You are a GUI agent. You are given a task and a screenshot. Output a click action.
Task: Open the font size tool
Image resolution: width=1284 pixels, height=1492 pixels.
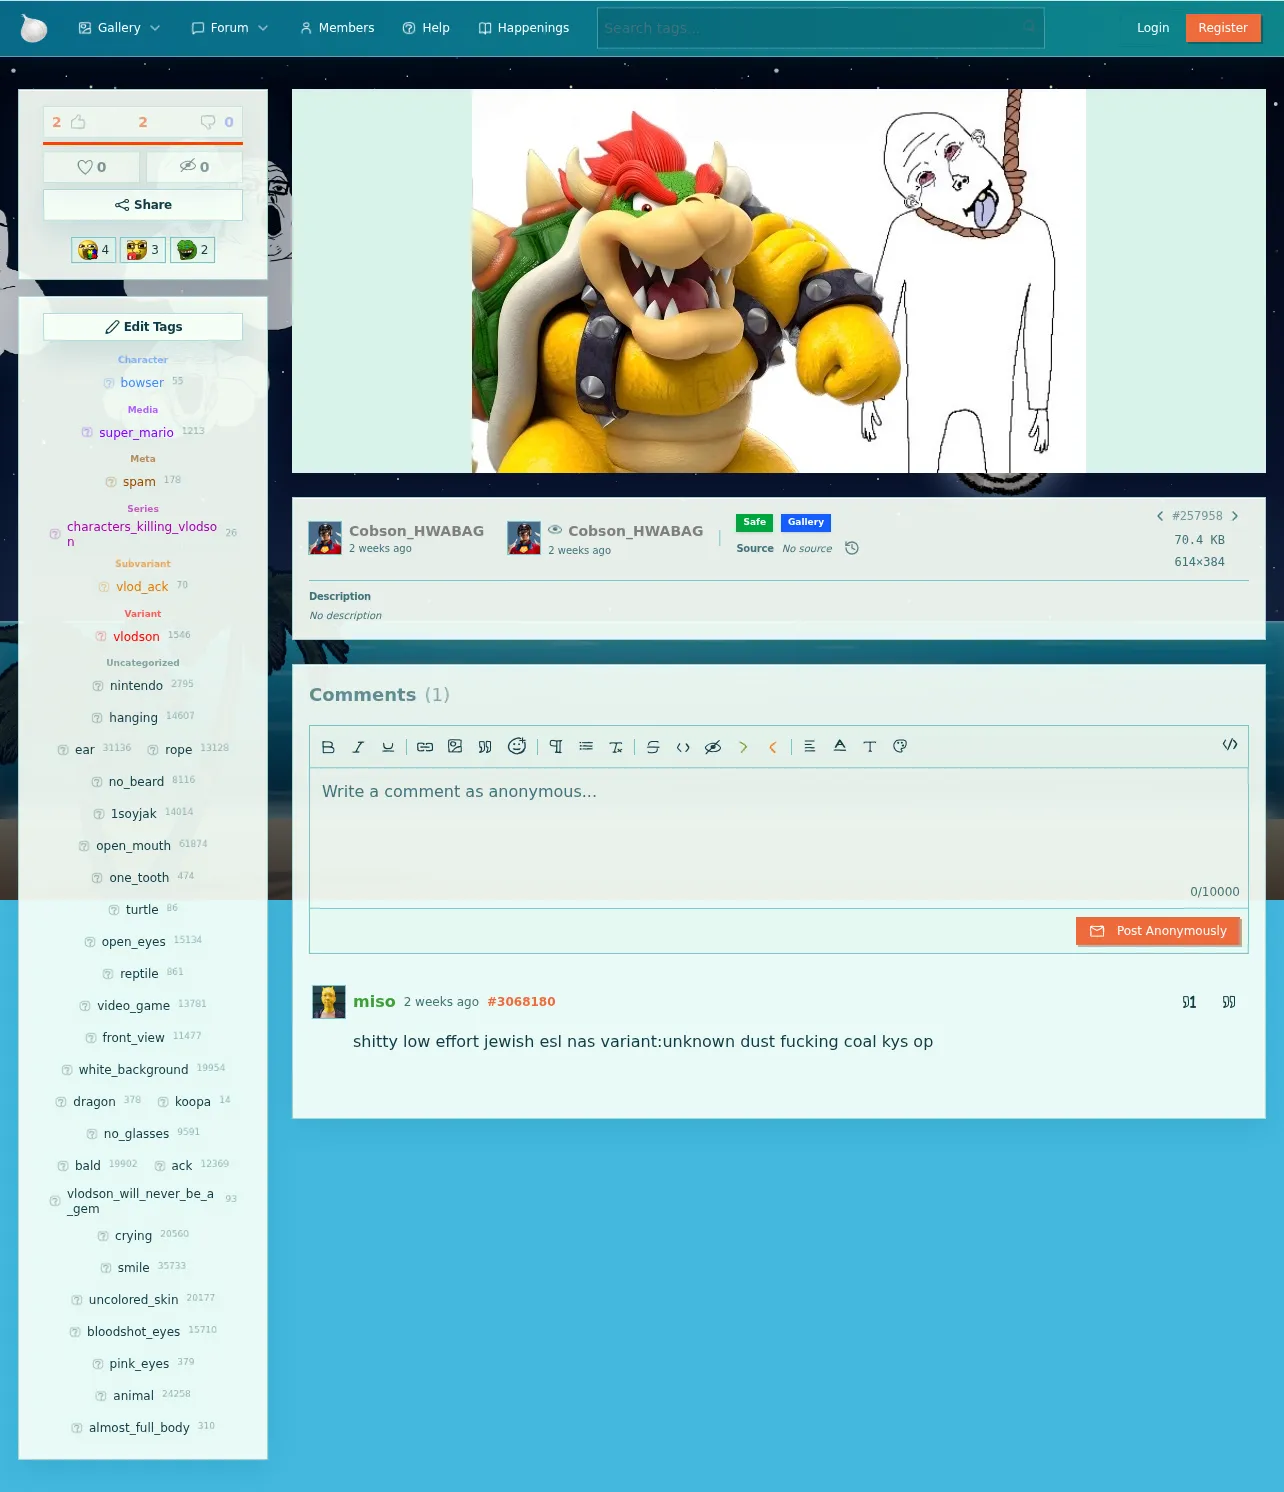(x=870, y=747)
